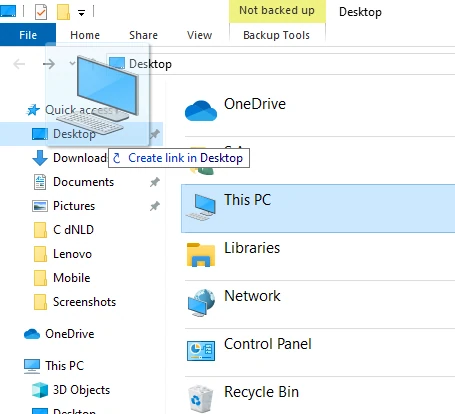Open the Mobile folder
Viewport: 455px width, 414px height.
[x=72, y=278]
